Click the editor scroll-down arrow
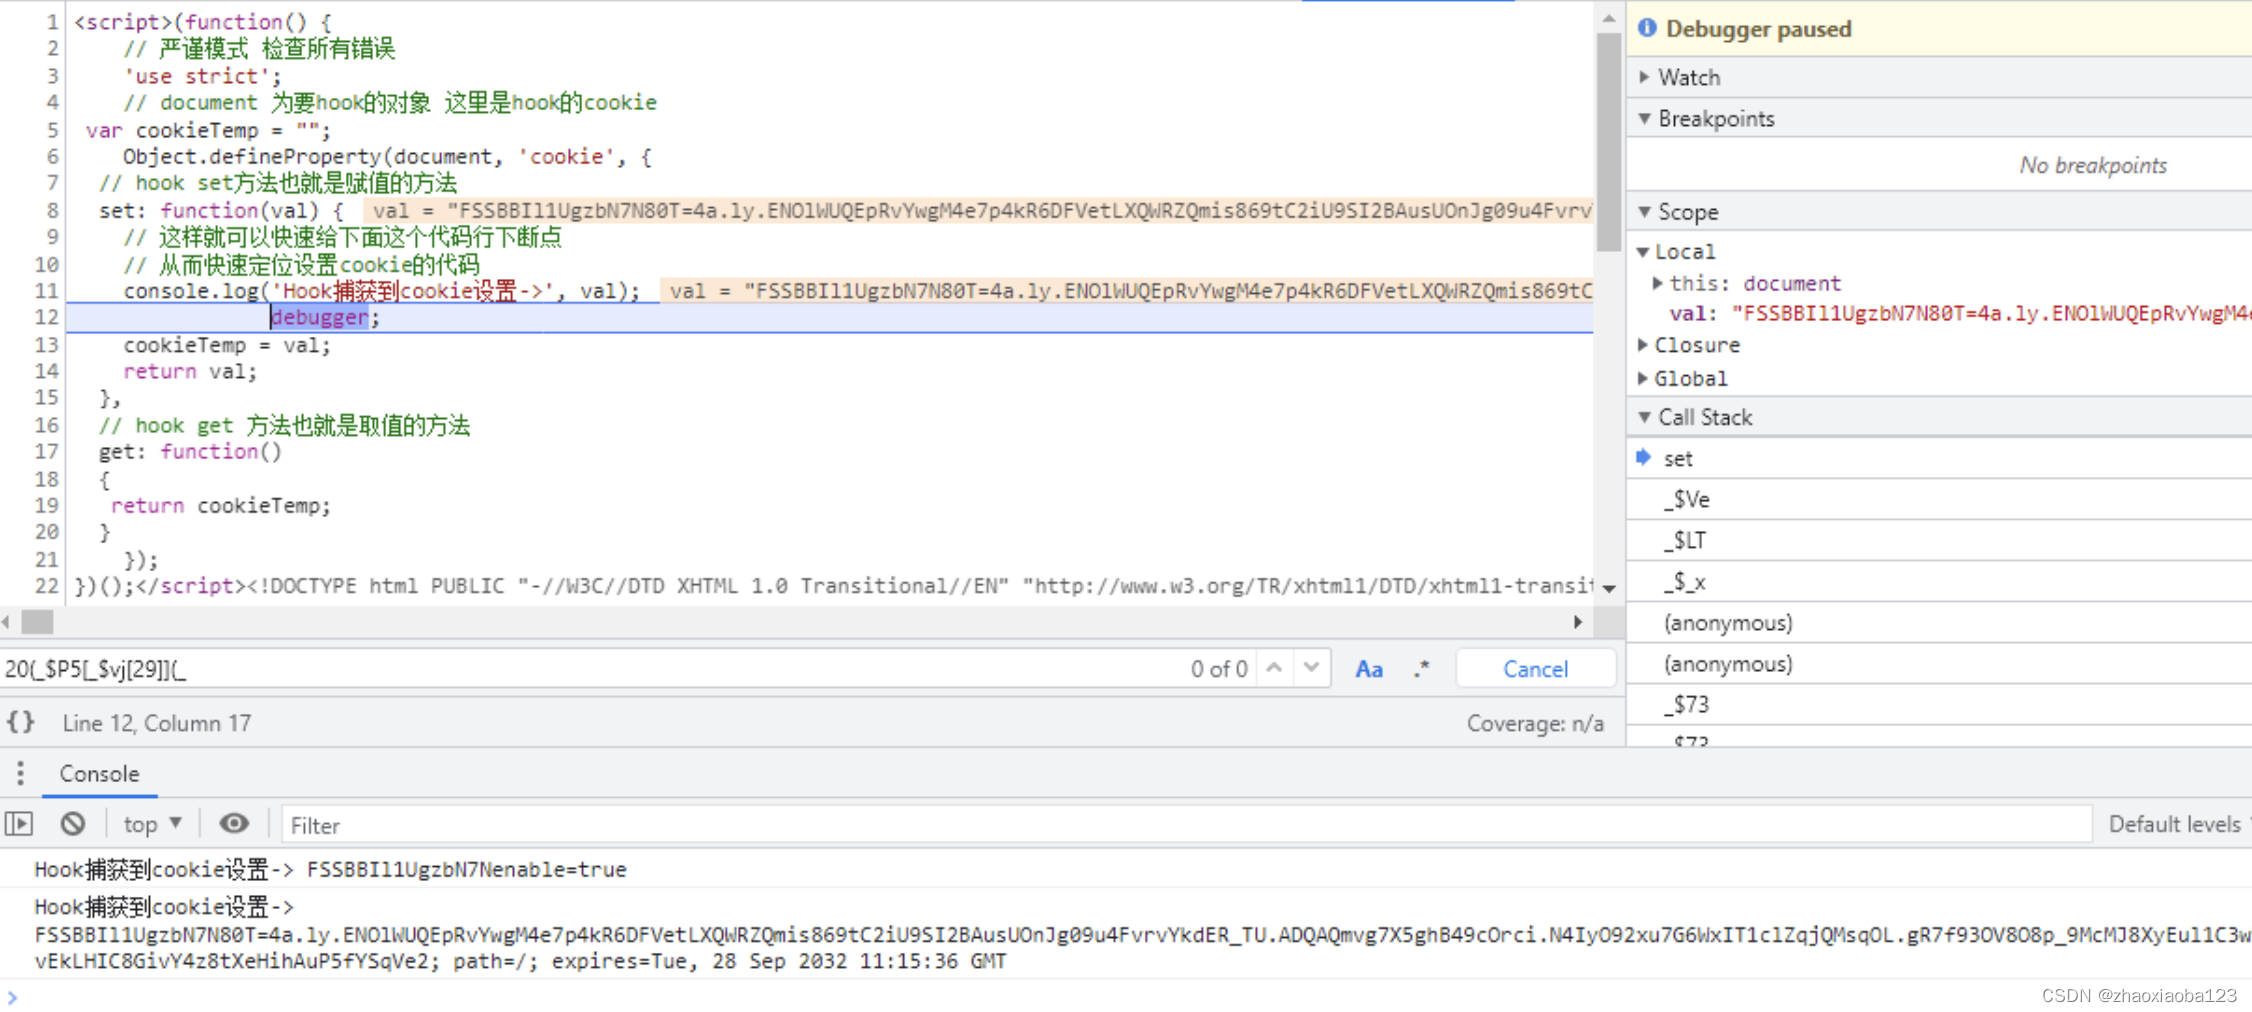Viewport: 2252px width, 1012px height. click(x=1609, y=588)
